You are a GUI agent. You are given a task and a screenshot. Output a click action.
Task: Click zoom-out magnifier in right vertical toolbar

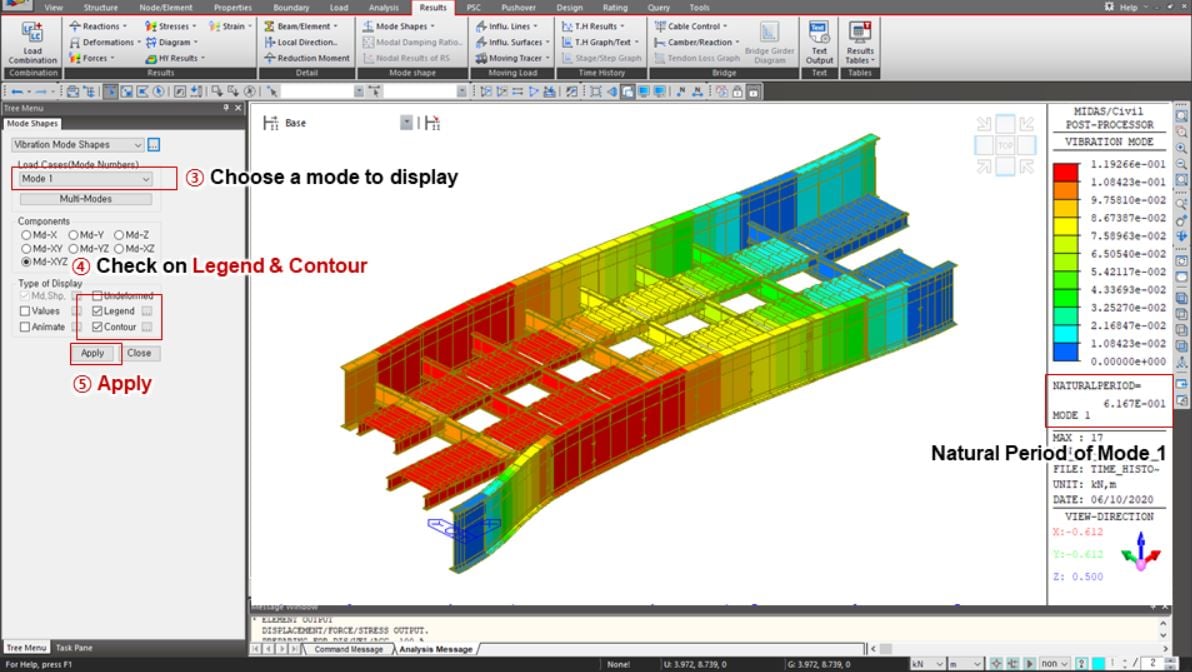click(1181, 164)
